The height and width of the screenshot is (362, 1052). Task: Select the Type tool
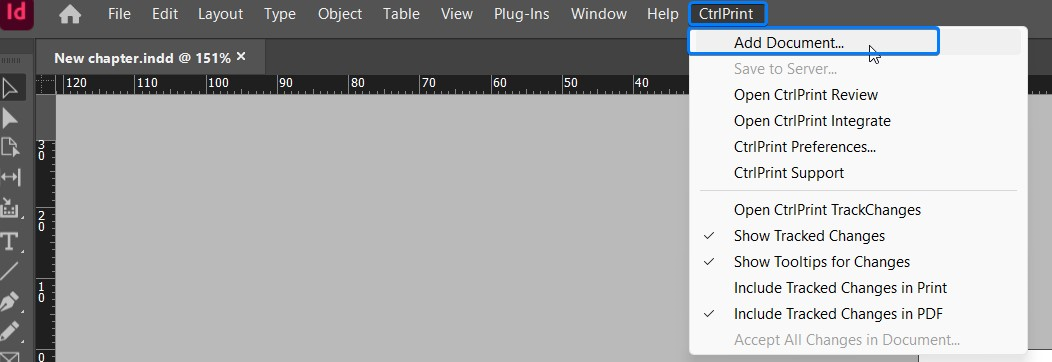[11, 241]
